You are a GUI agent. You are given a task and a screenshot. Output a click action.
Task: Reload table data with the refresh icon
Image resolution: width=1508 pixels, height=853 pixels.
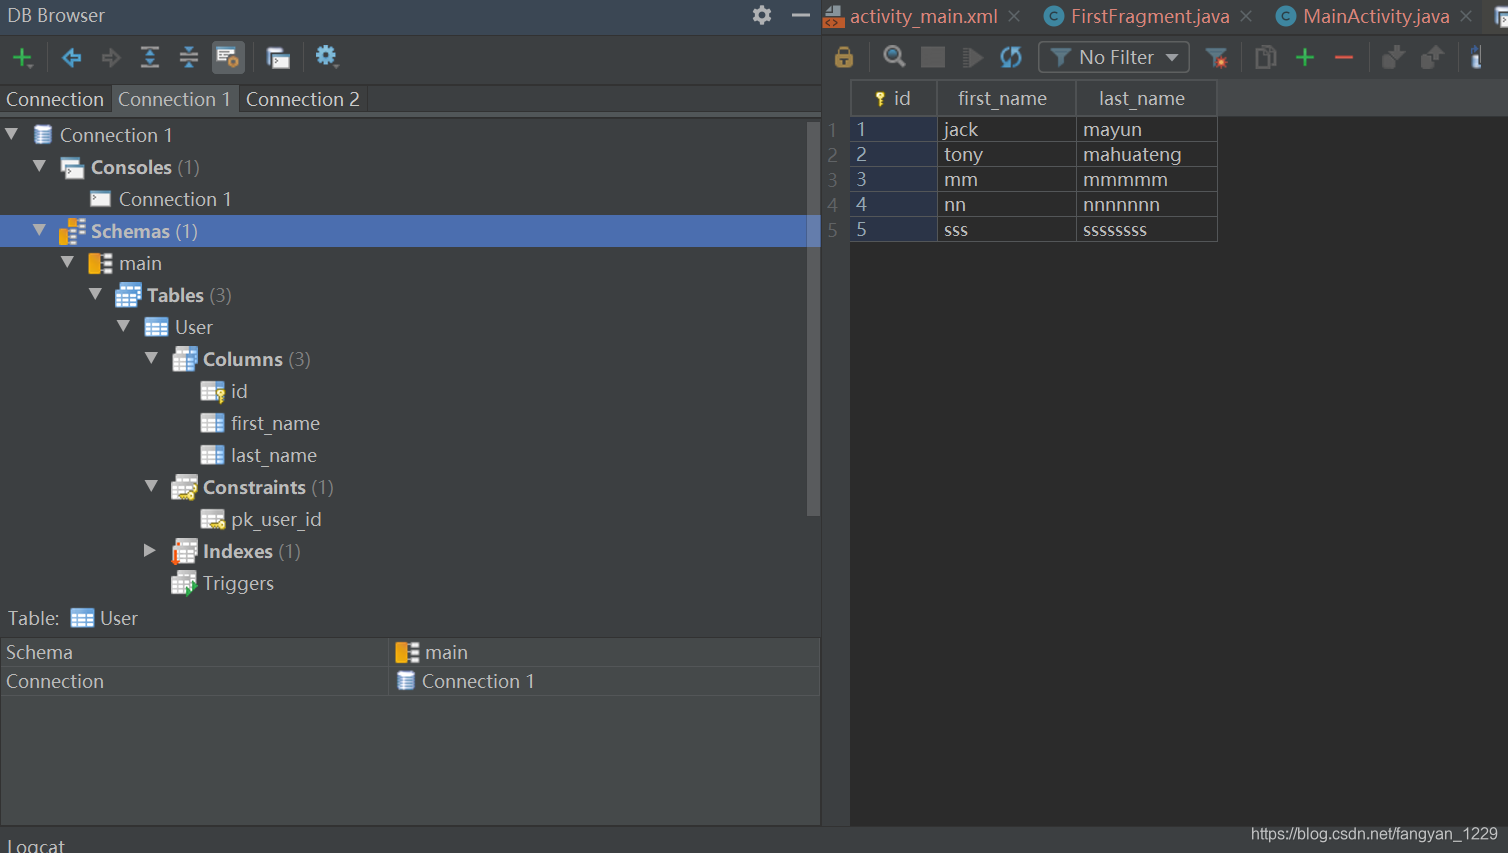pos(1011,57)
